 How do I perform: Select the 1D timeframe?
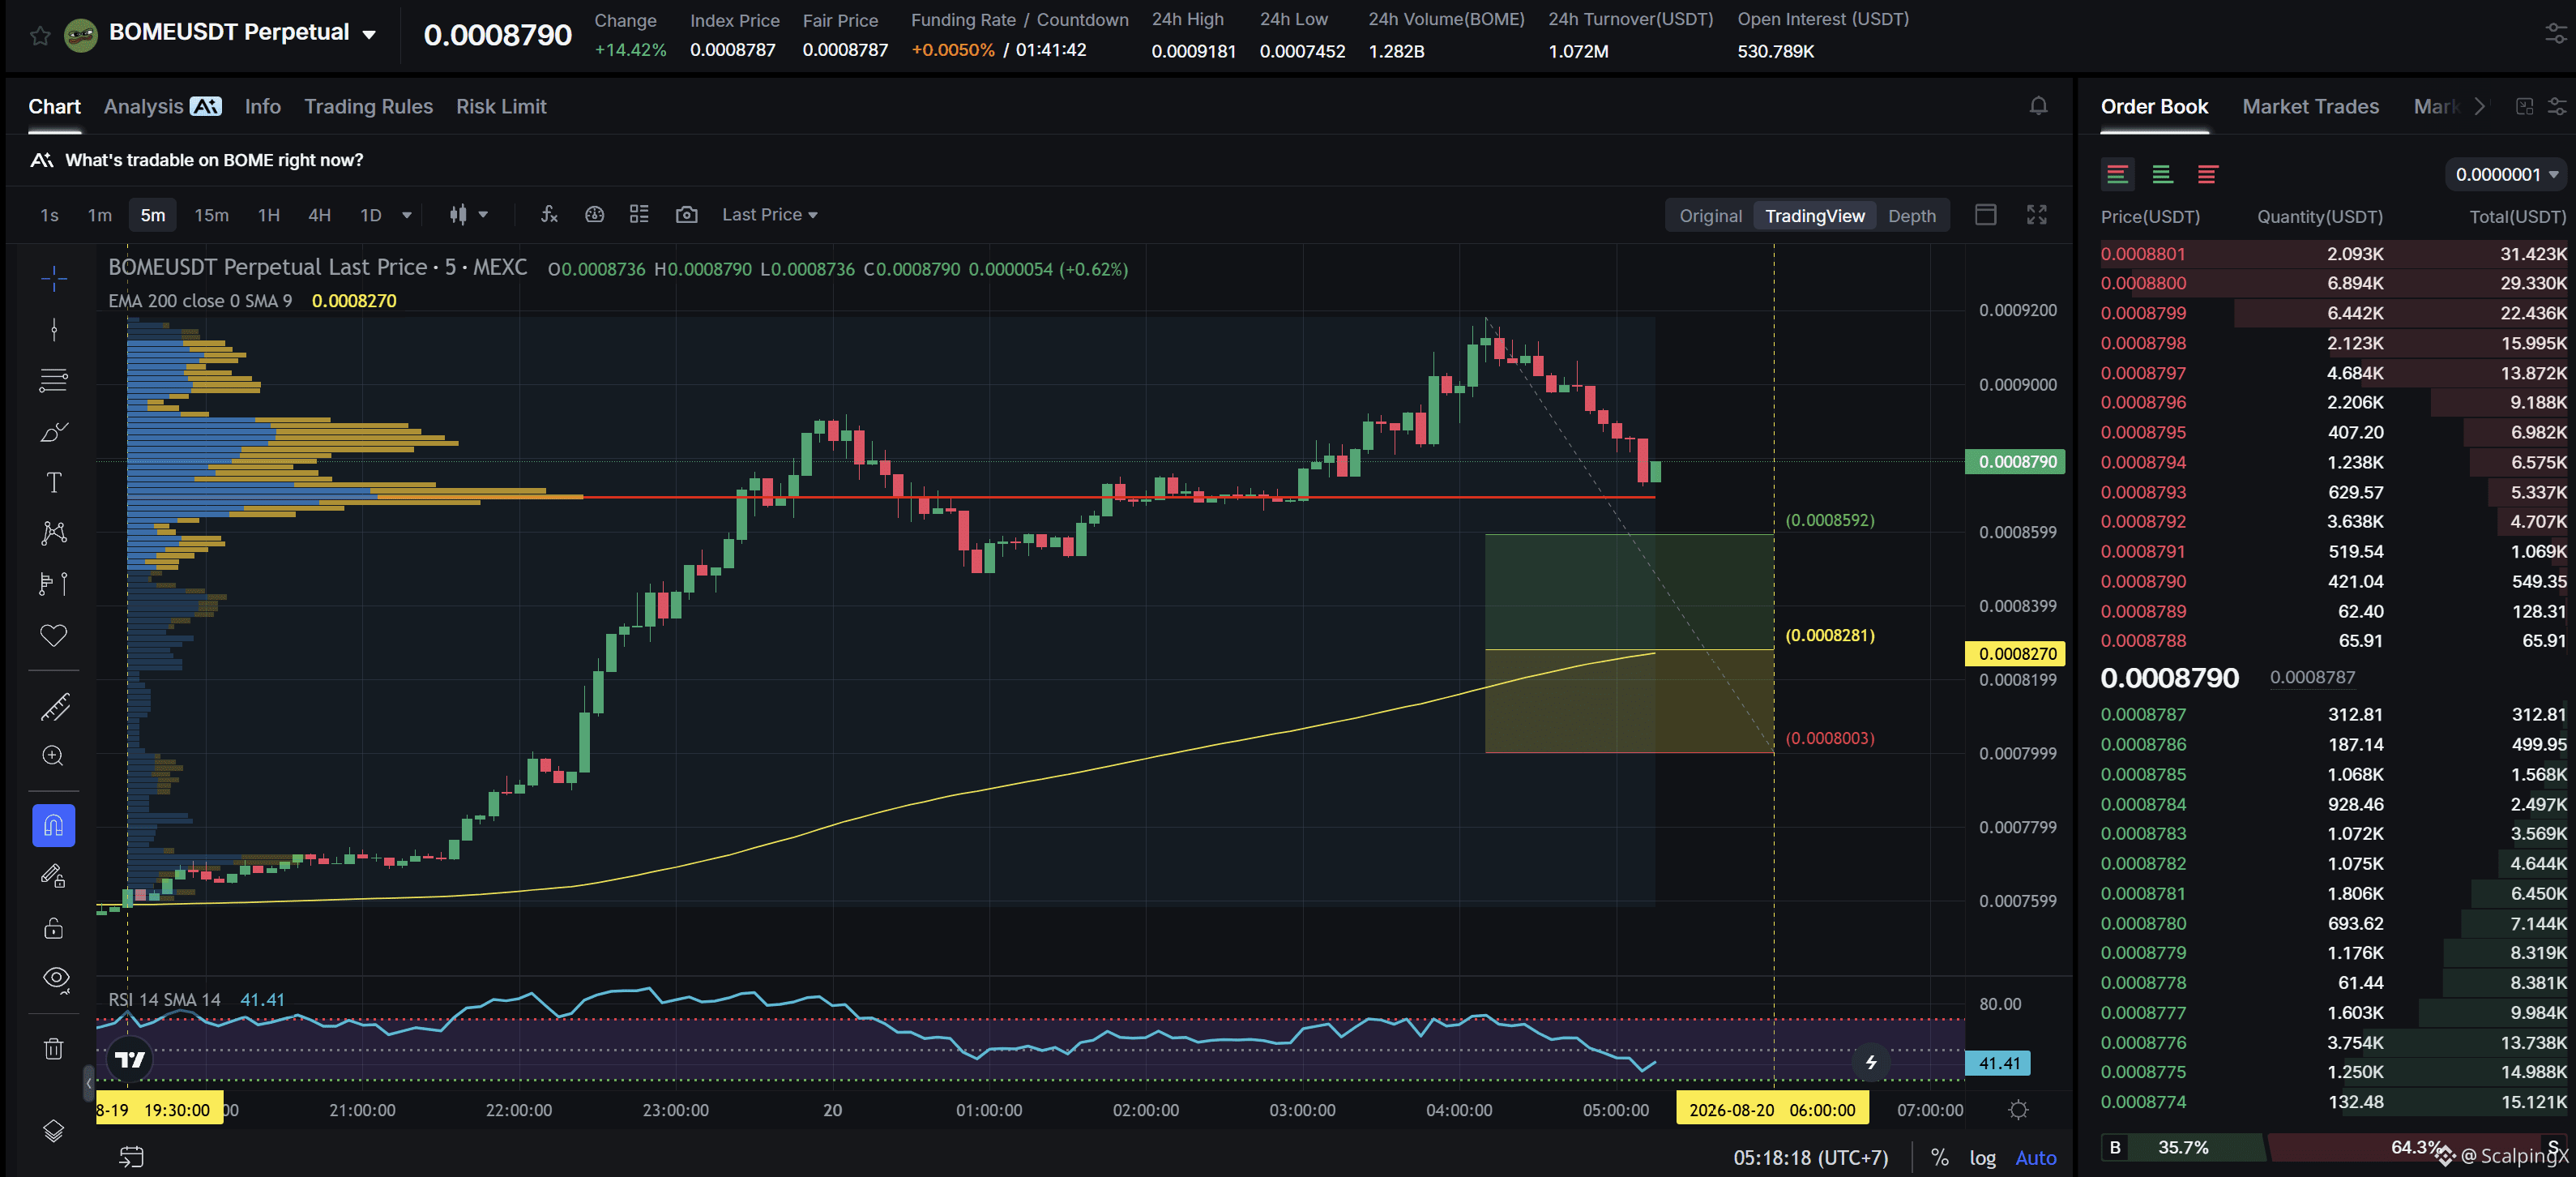point(371,215)
